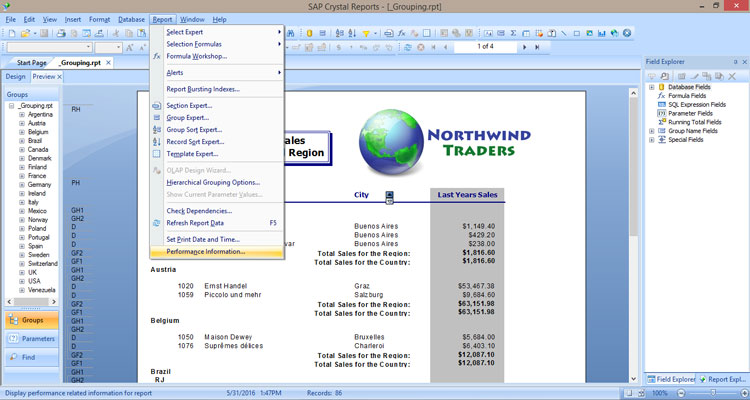Click the Insert Chart toolbar icon
The height and width of the screenshot is (400, 750).
602,33
